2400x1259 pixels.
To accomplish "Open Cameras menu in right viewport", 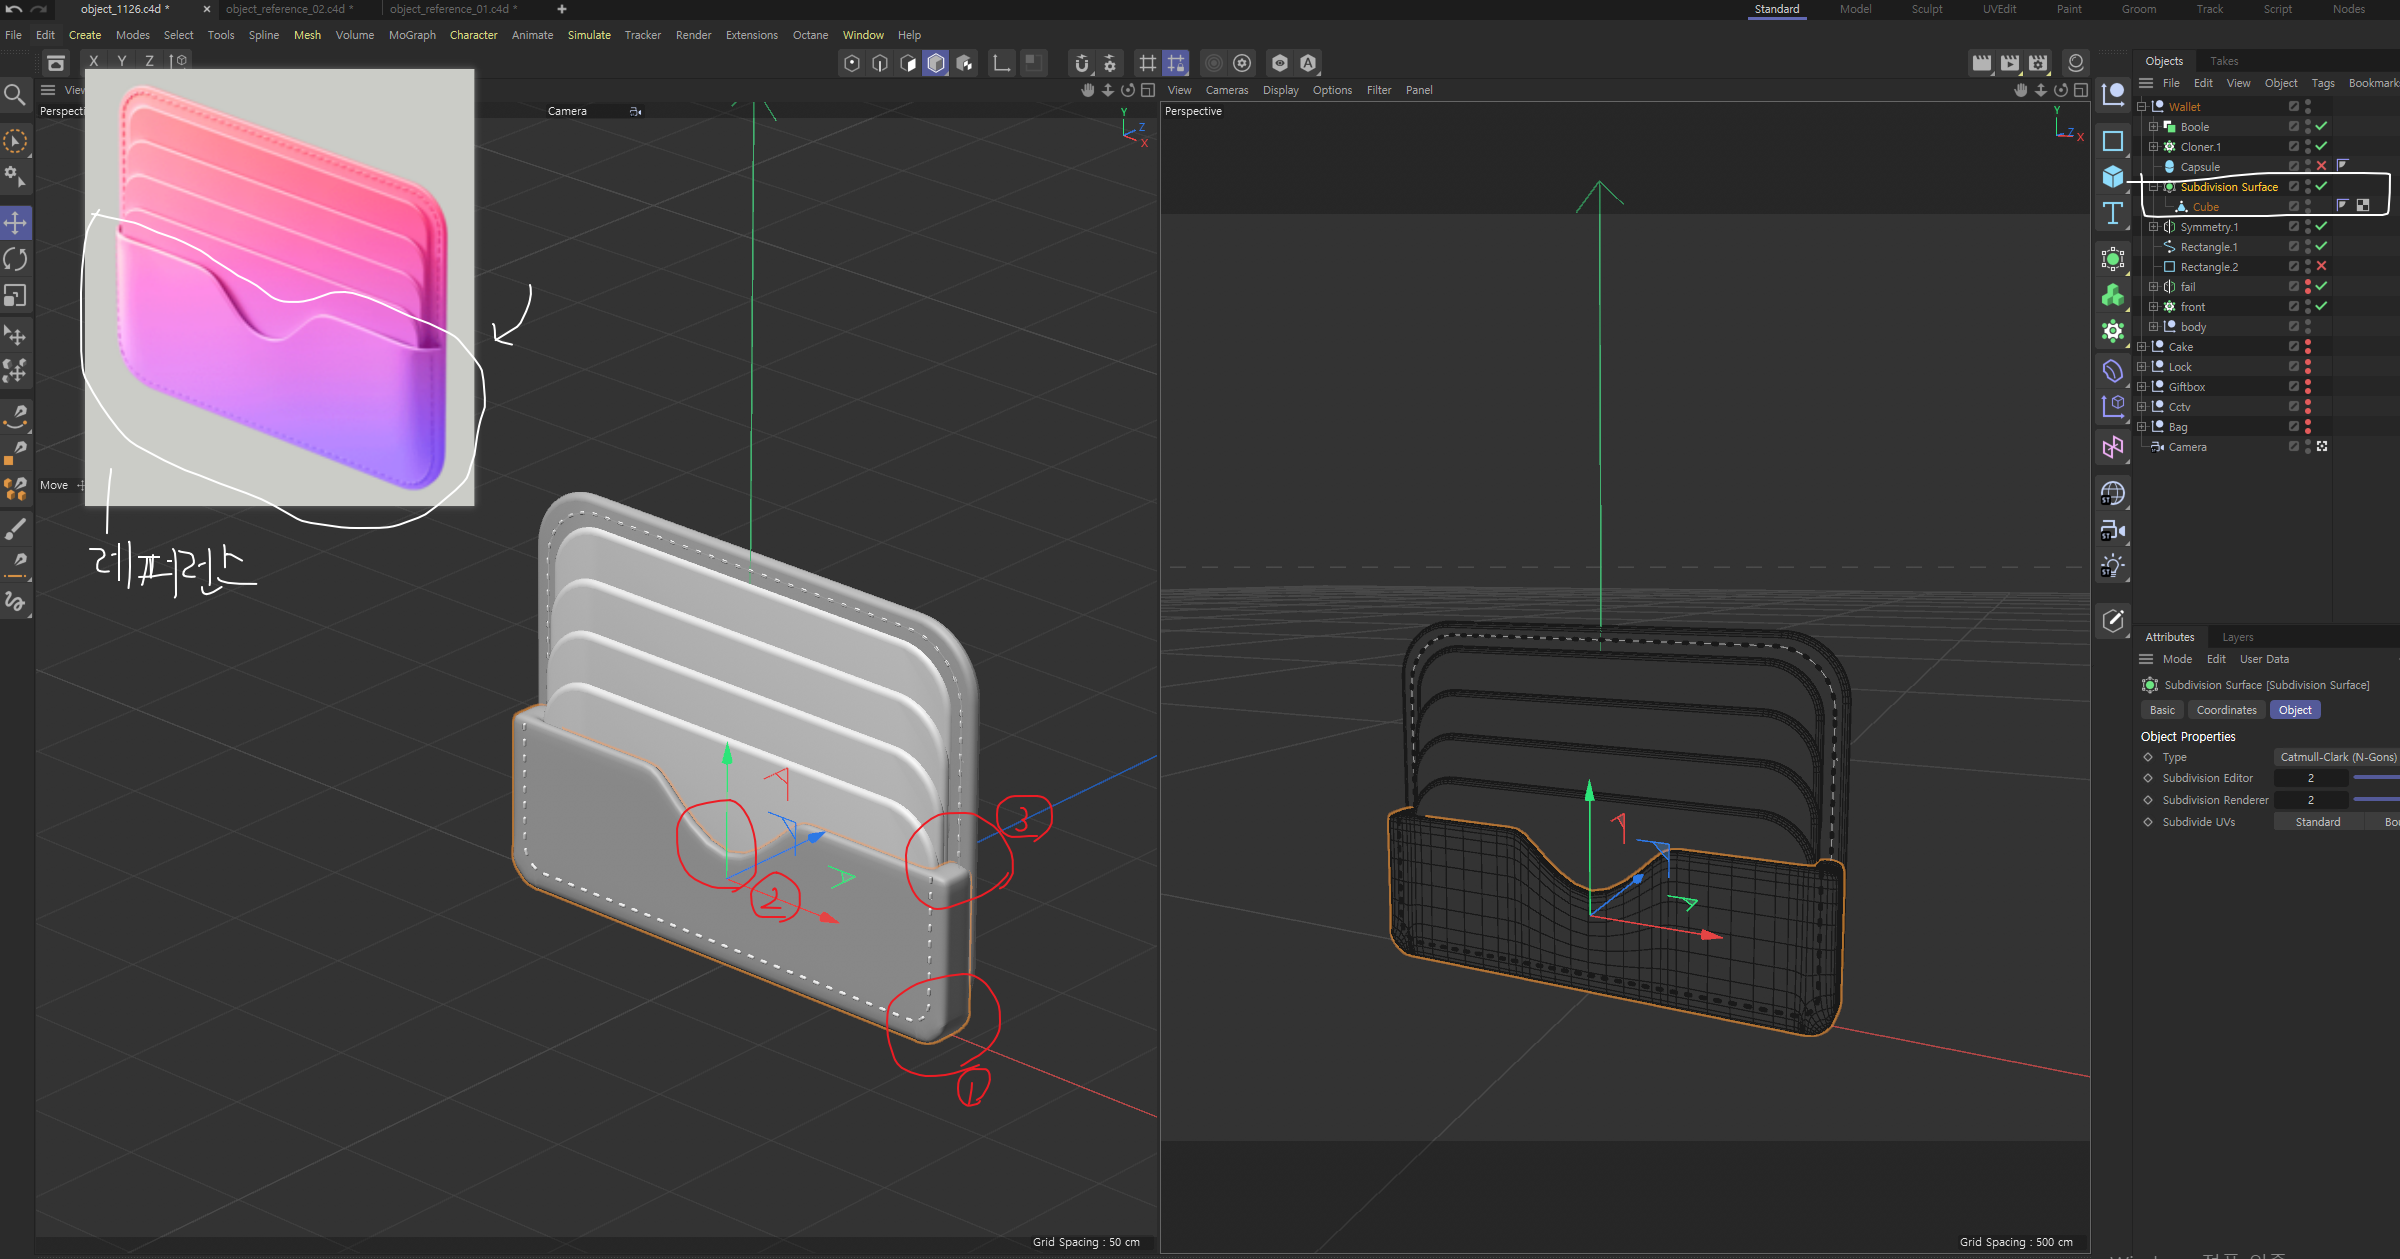I will 1227,90.
